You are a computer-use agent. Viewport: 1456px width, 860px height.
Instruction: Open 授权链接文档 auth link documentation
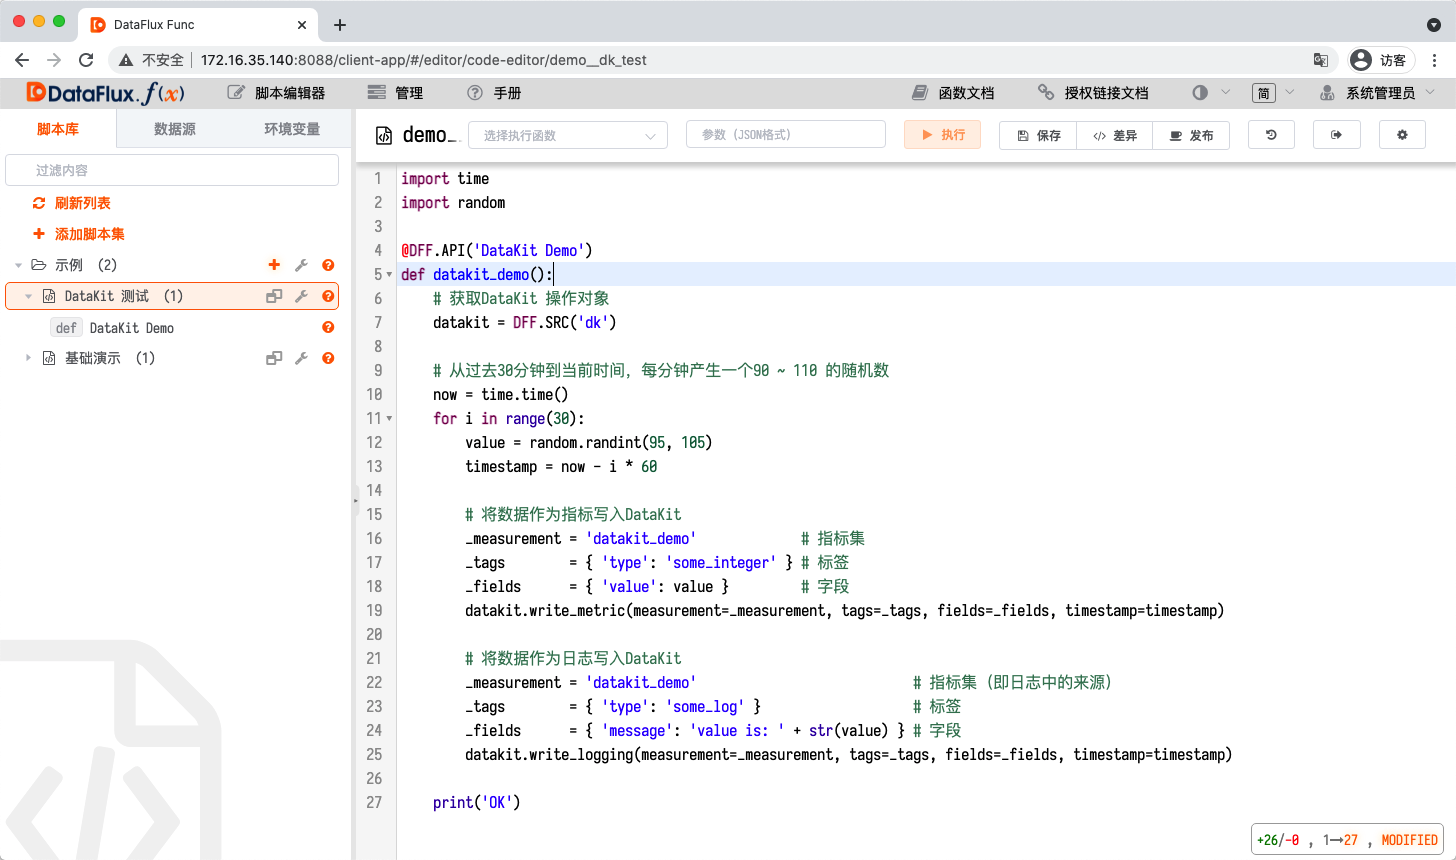point(1093,93)
